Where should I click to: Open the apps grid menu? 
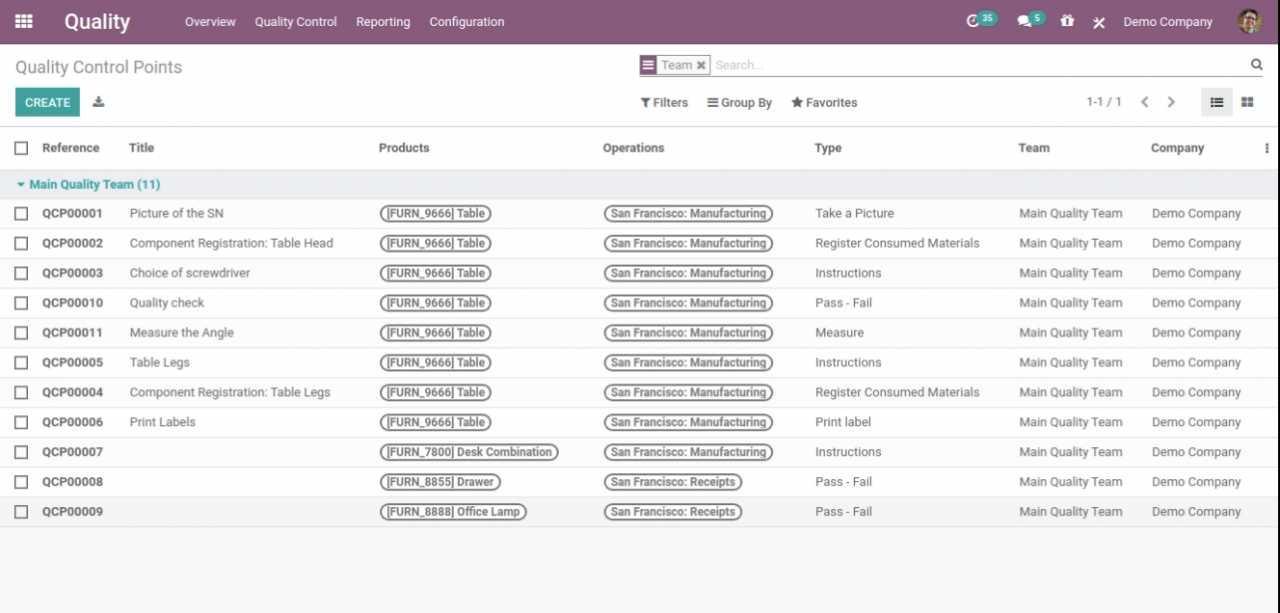[22, 21]
